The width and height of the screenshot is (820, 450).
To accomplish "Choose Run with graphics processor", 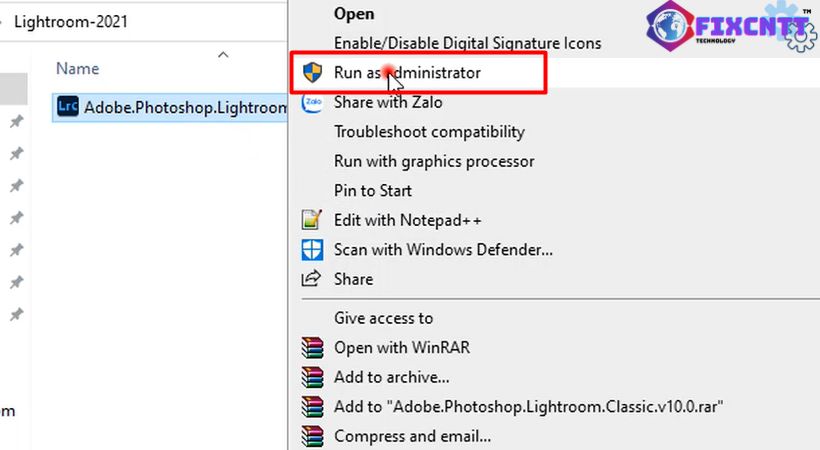I will coord(434,161).
